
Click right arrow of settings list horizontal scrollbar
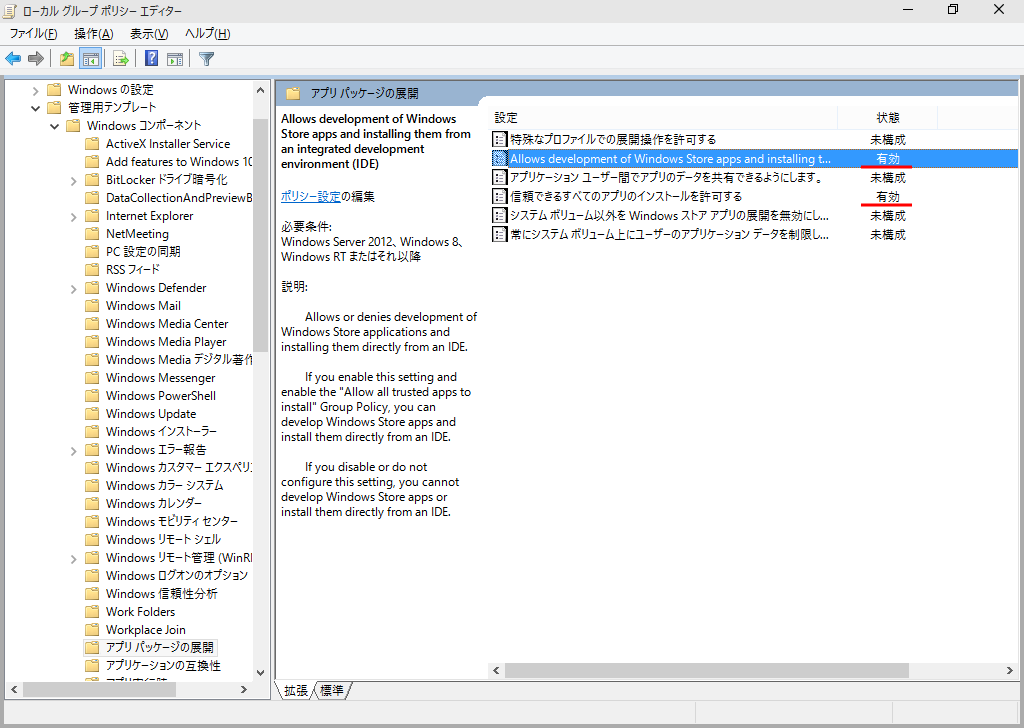1009,671
